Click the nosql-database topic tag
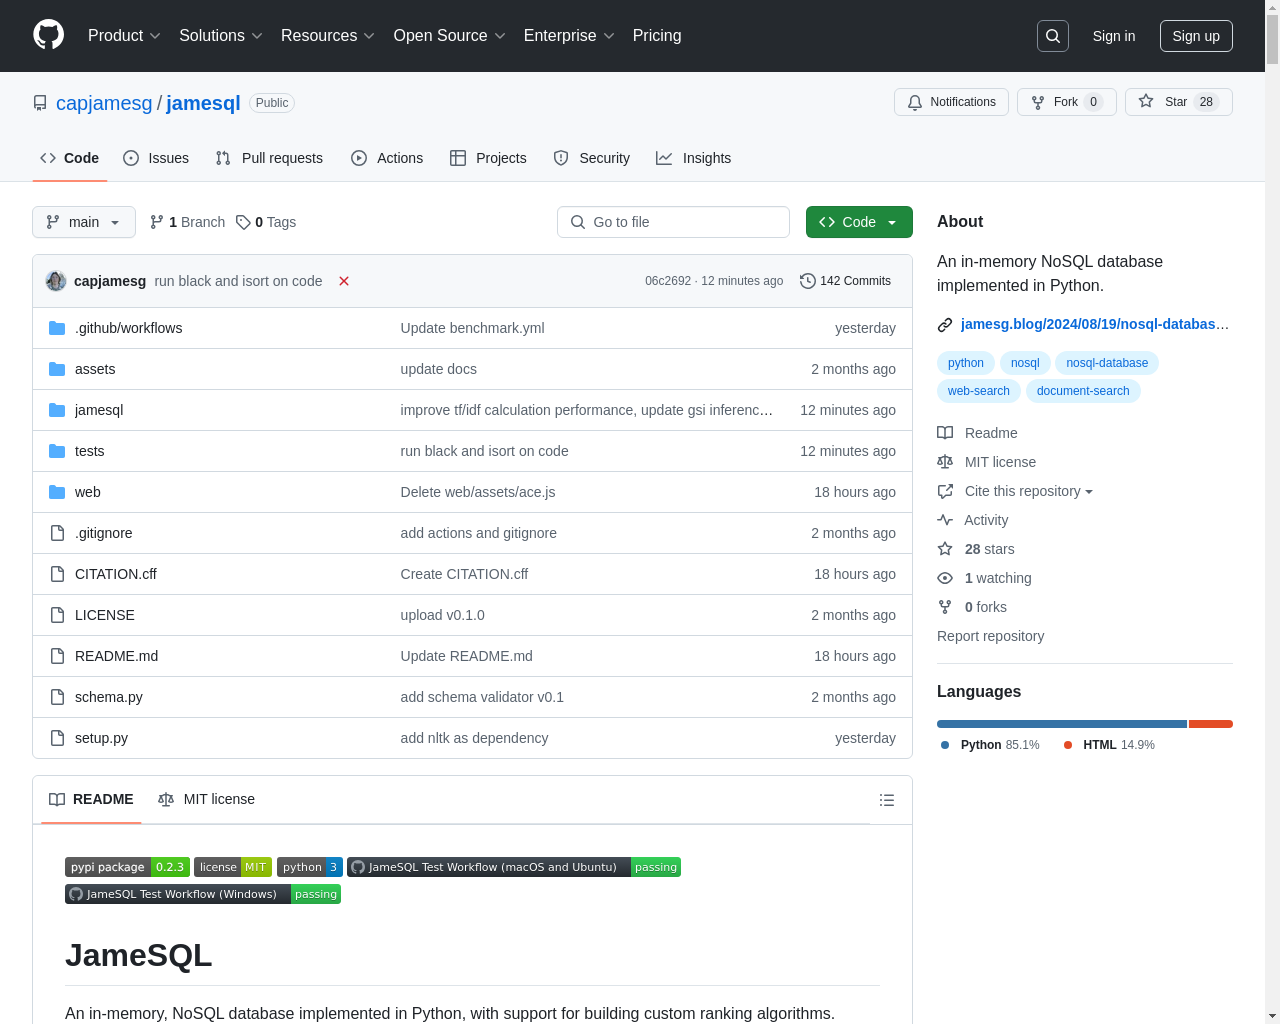 click(1107, 363)
